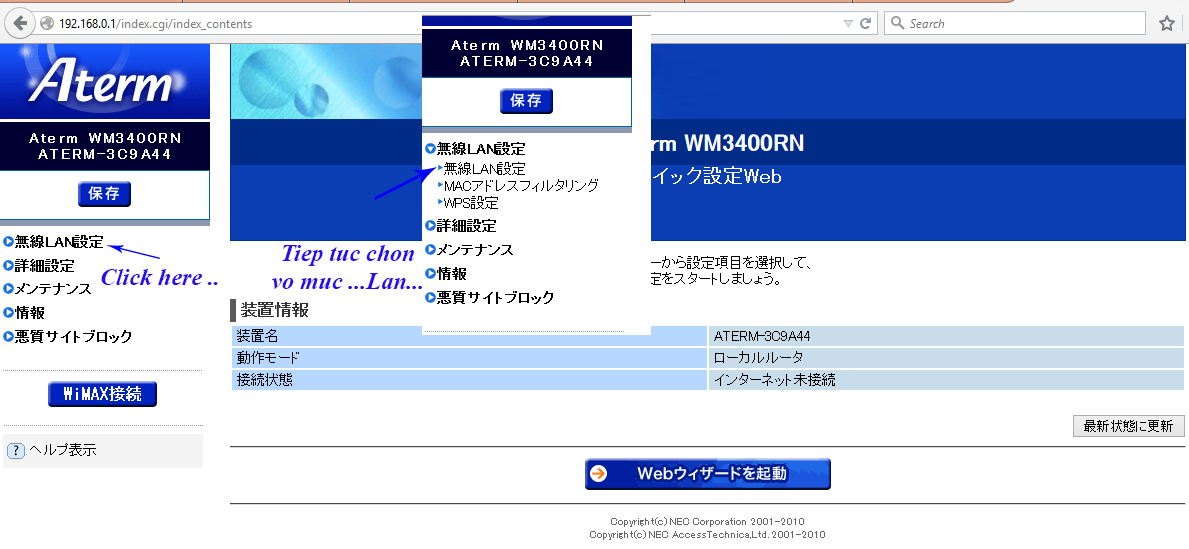Click the magnifier icon in the search box
Viewport: 1189px width, 549px height.
(897, 23)
